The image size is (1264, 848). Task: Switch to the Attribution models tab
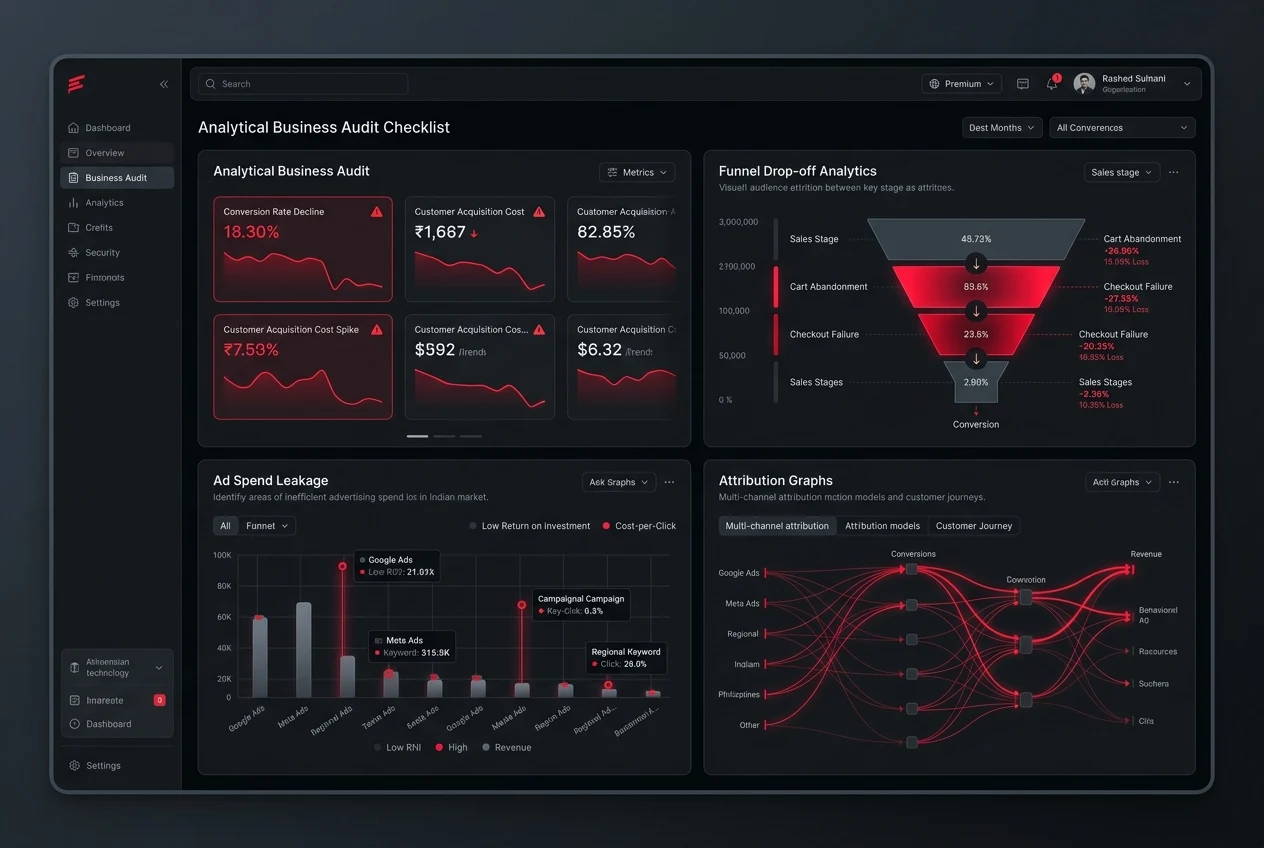tap(882, 526)
